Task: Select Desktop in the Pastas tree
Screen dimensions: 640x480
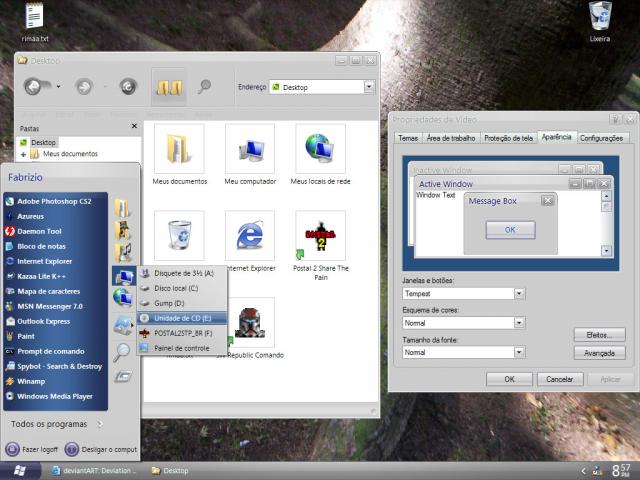Action: tap(43, 142)
